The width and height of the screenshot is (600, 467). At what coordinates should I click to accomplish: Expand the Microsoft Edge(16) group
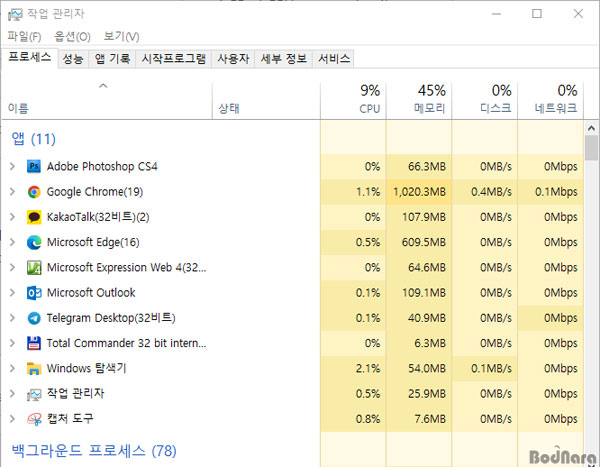pos(12,242)
